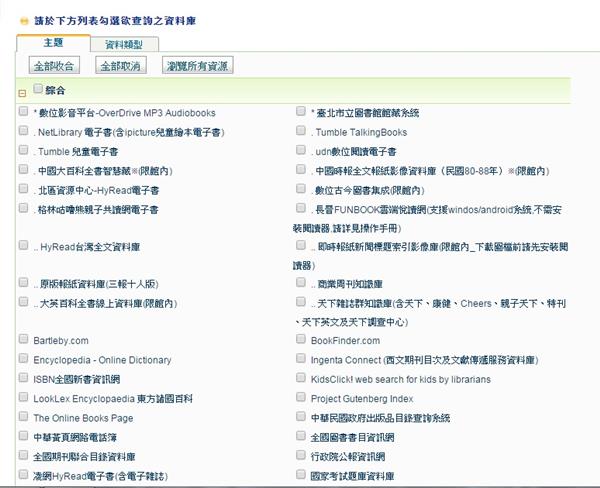Check the udn數位閱讀電子書 checkbox

coord(301,150)
